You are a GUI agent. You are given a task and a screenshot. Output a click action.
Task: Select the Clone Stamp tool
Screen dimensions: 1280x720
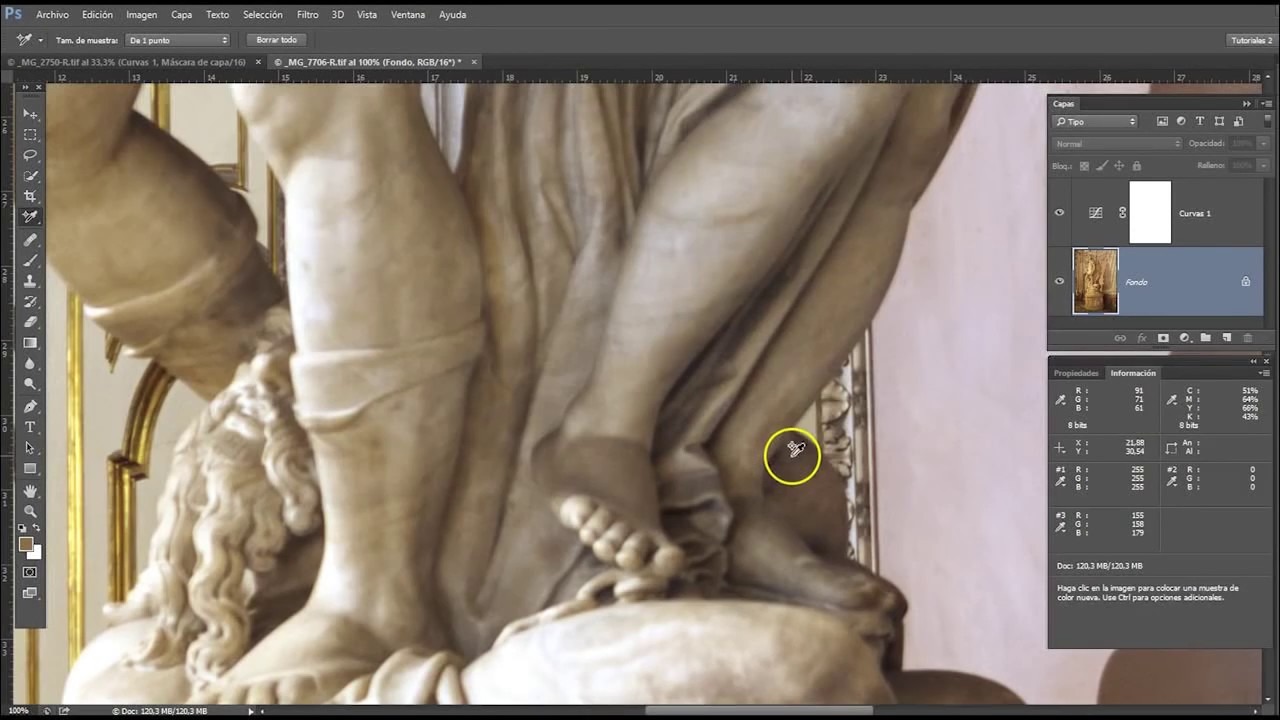30,281
